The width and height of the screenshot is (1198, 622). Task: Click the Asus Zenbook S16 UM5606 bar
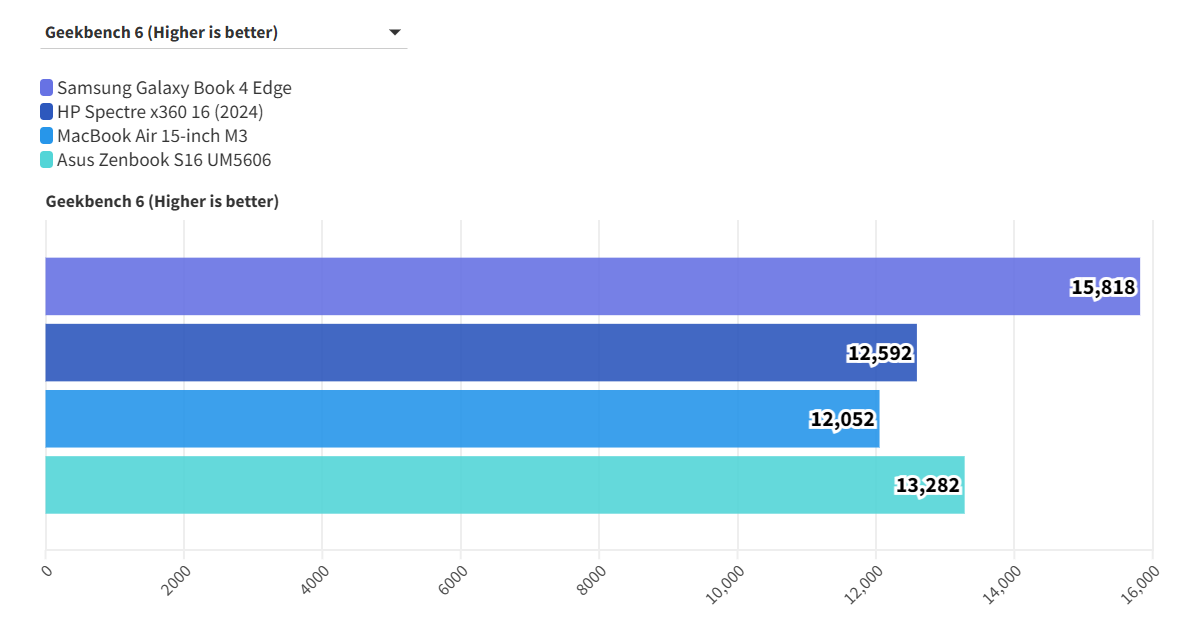[x=460, y=485]
